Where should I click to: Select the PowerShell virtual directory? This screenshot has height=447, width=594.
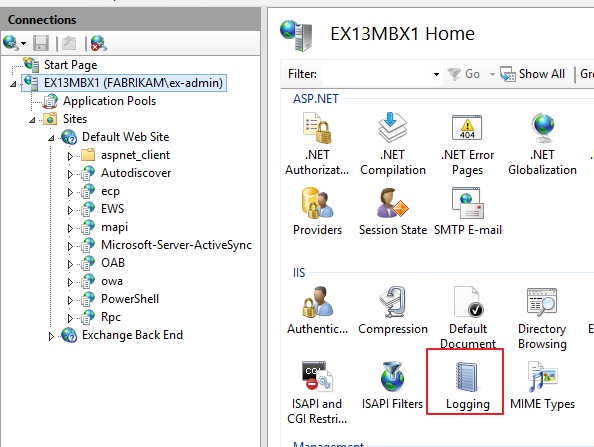[x=130, y=299]
